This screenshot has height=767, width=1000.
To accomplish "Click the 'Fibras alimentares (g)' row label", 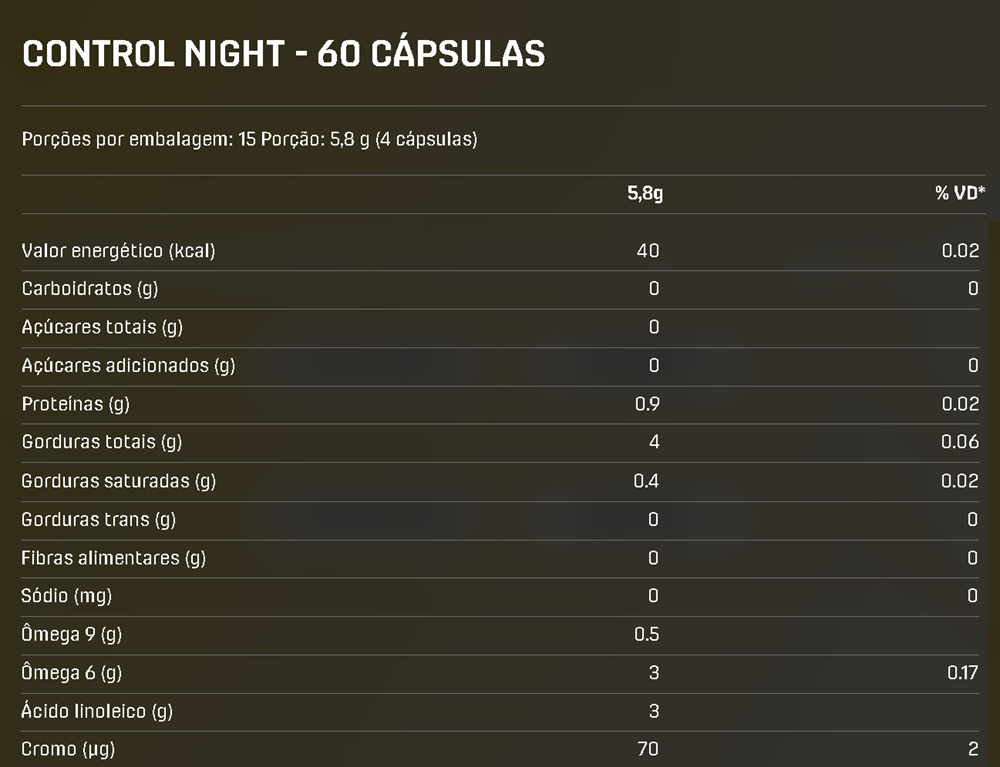I will tap(114, 558).
